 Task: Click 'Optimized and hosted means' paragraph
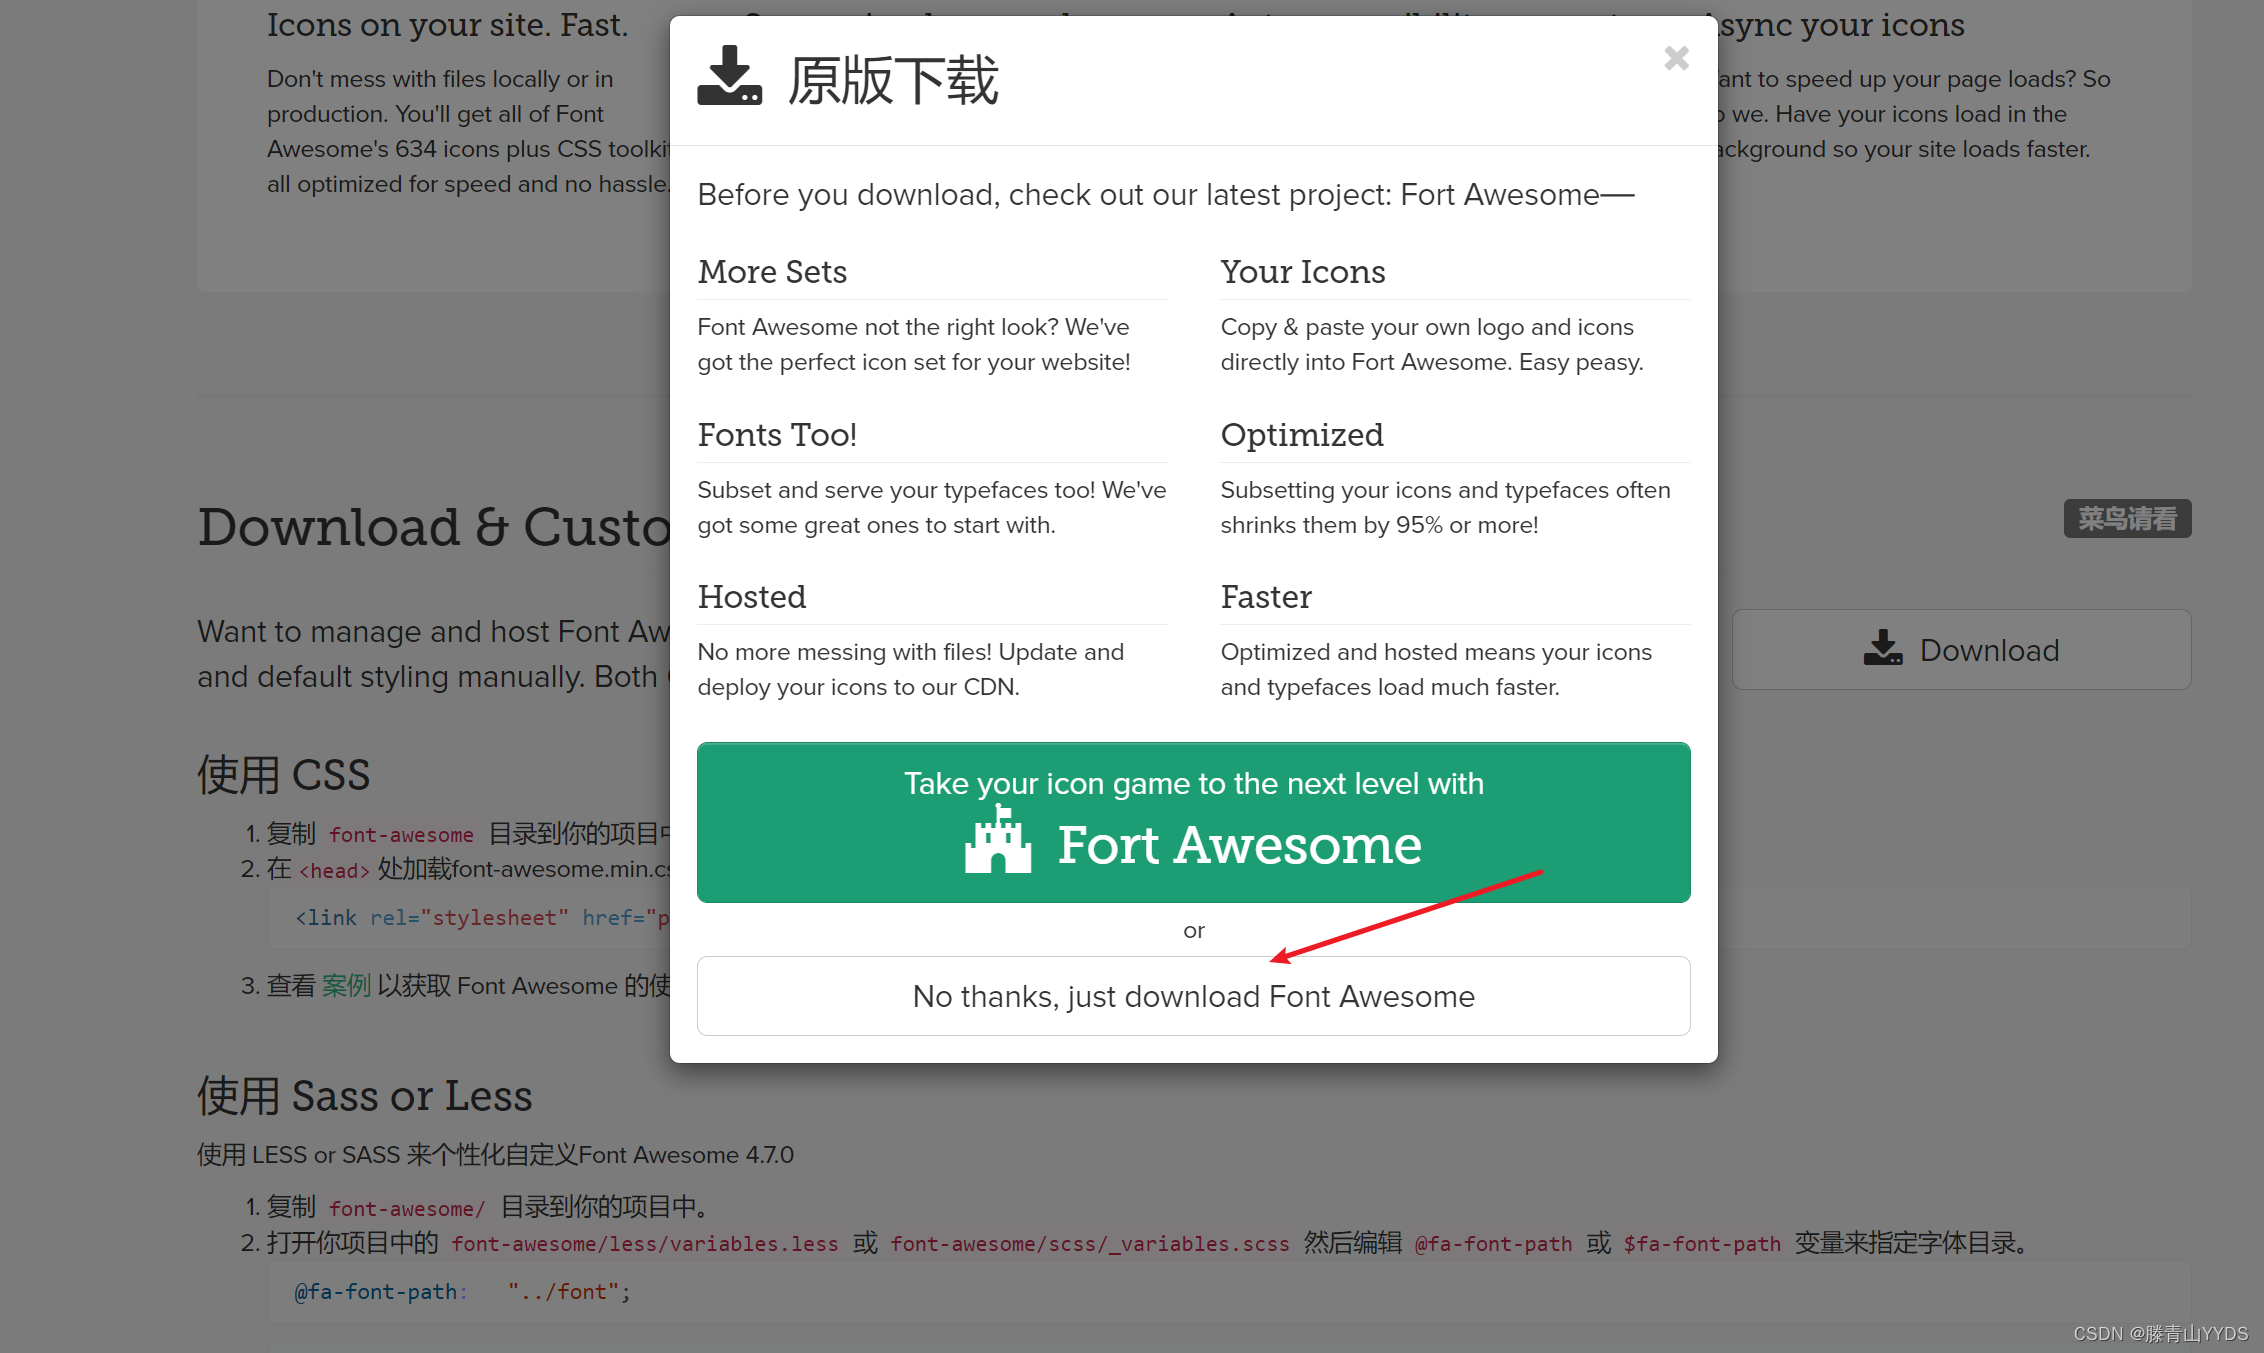click(x=1436, y=669)
